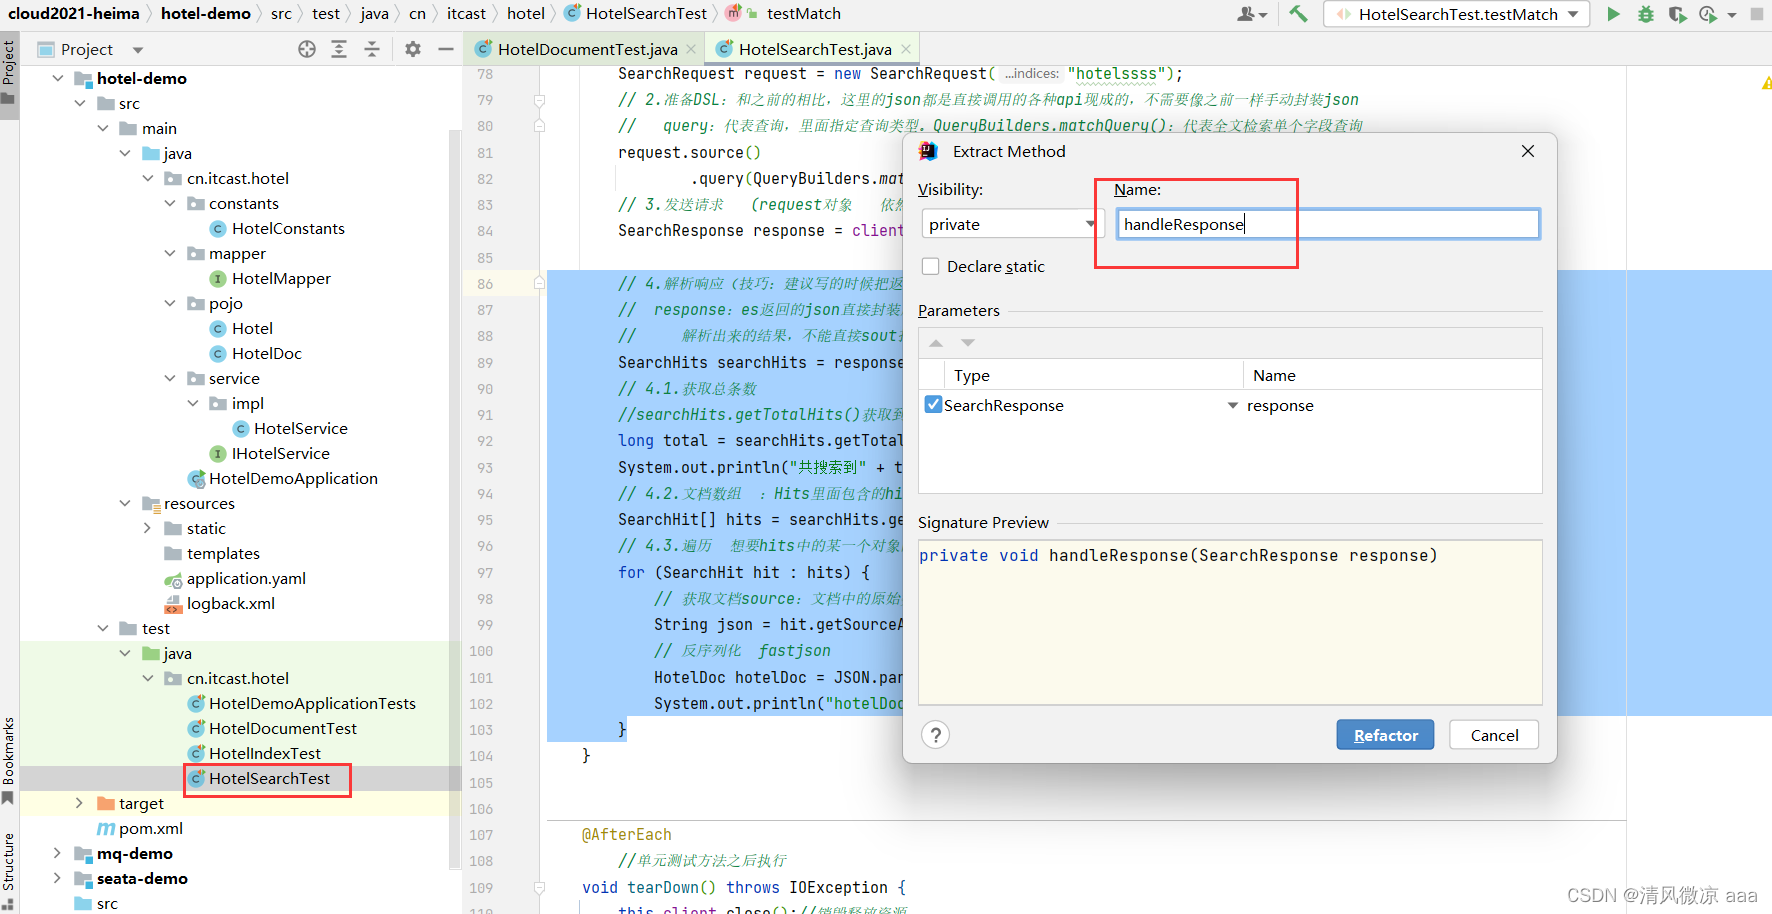Click Signature Preview text area
Viewport: 1772px width, 914px height.
pos(1230,622)
